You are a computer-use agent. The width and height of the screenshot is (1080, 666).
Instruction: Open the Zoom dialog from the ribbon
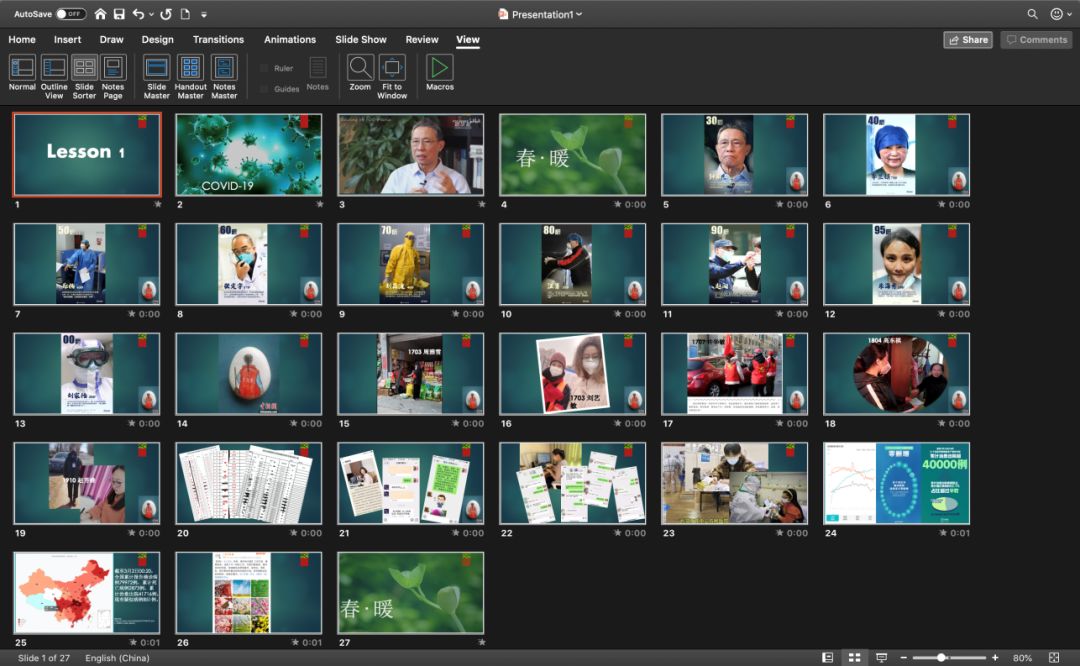click(360, 73)
